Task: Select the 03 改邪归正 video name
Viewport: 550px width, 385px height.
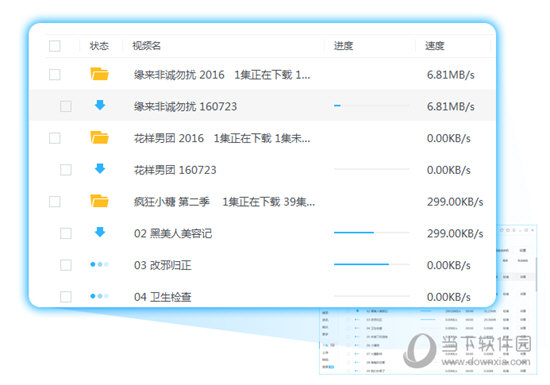Action: [x=163, y=265]
